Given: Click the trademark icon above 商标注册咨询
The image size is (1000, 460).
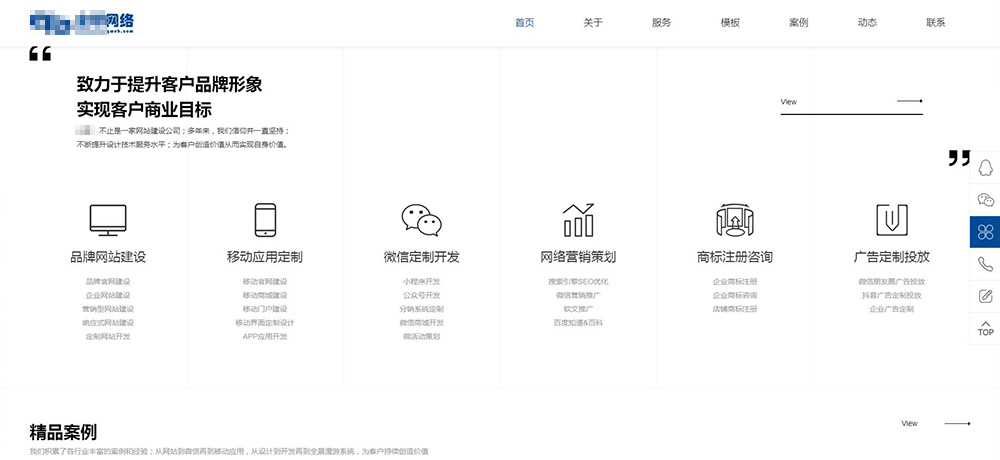Looking at the screenshot, I should tap(735, 219).
